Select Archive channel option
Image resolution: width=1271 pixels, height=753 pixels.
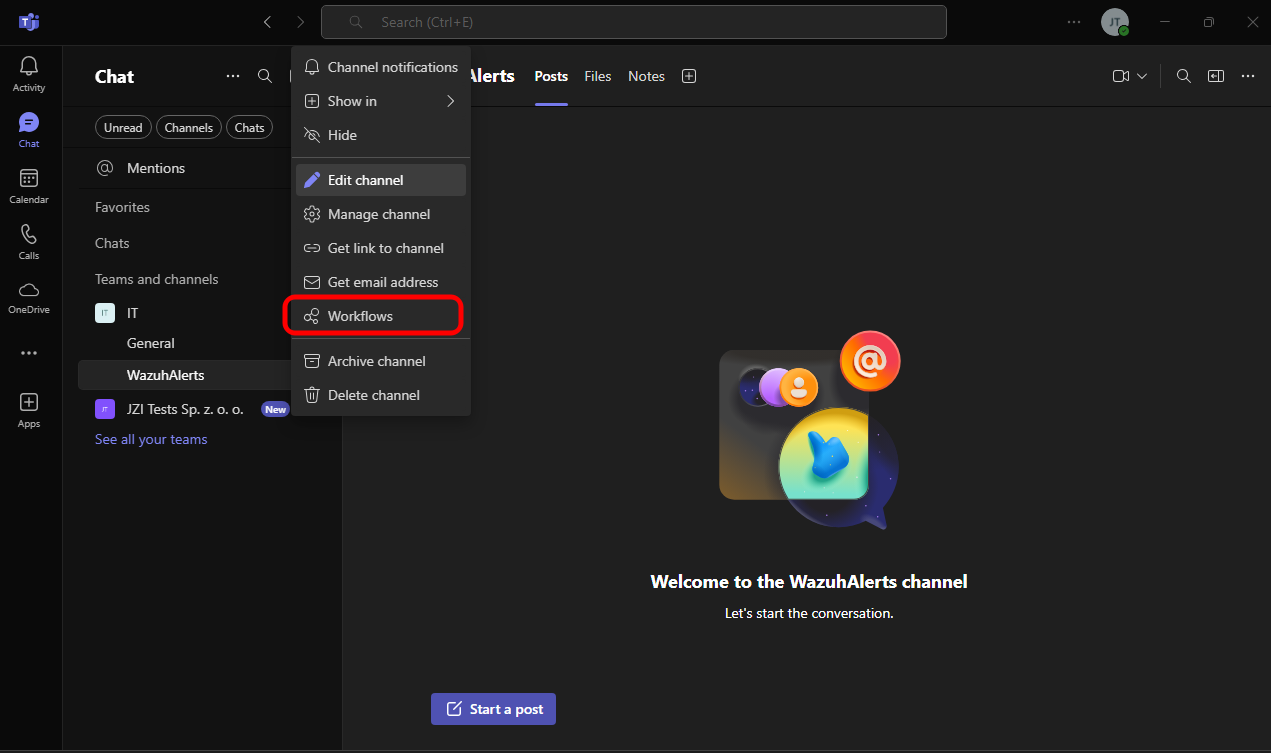381,361
